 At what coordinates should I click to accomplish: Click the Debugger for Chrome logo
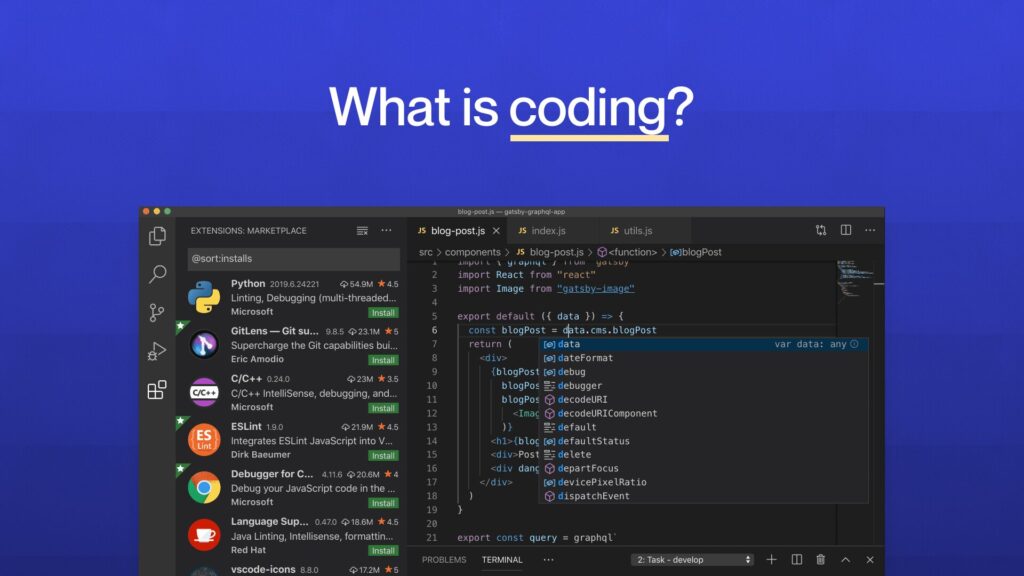pyautogui.click(x=204, y=487)
